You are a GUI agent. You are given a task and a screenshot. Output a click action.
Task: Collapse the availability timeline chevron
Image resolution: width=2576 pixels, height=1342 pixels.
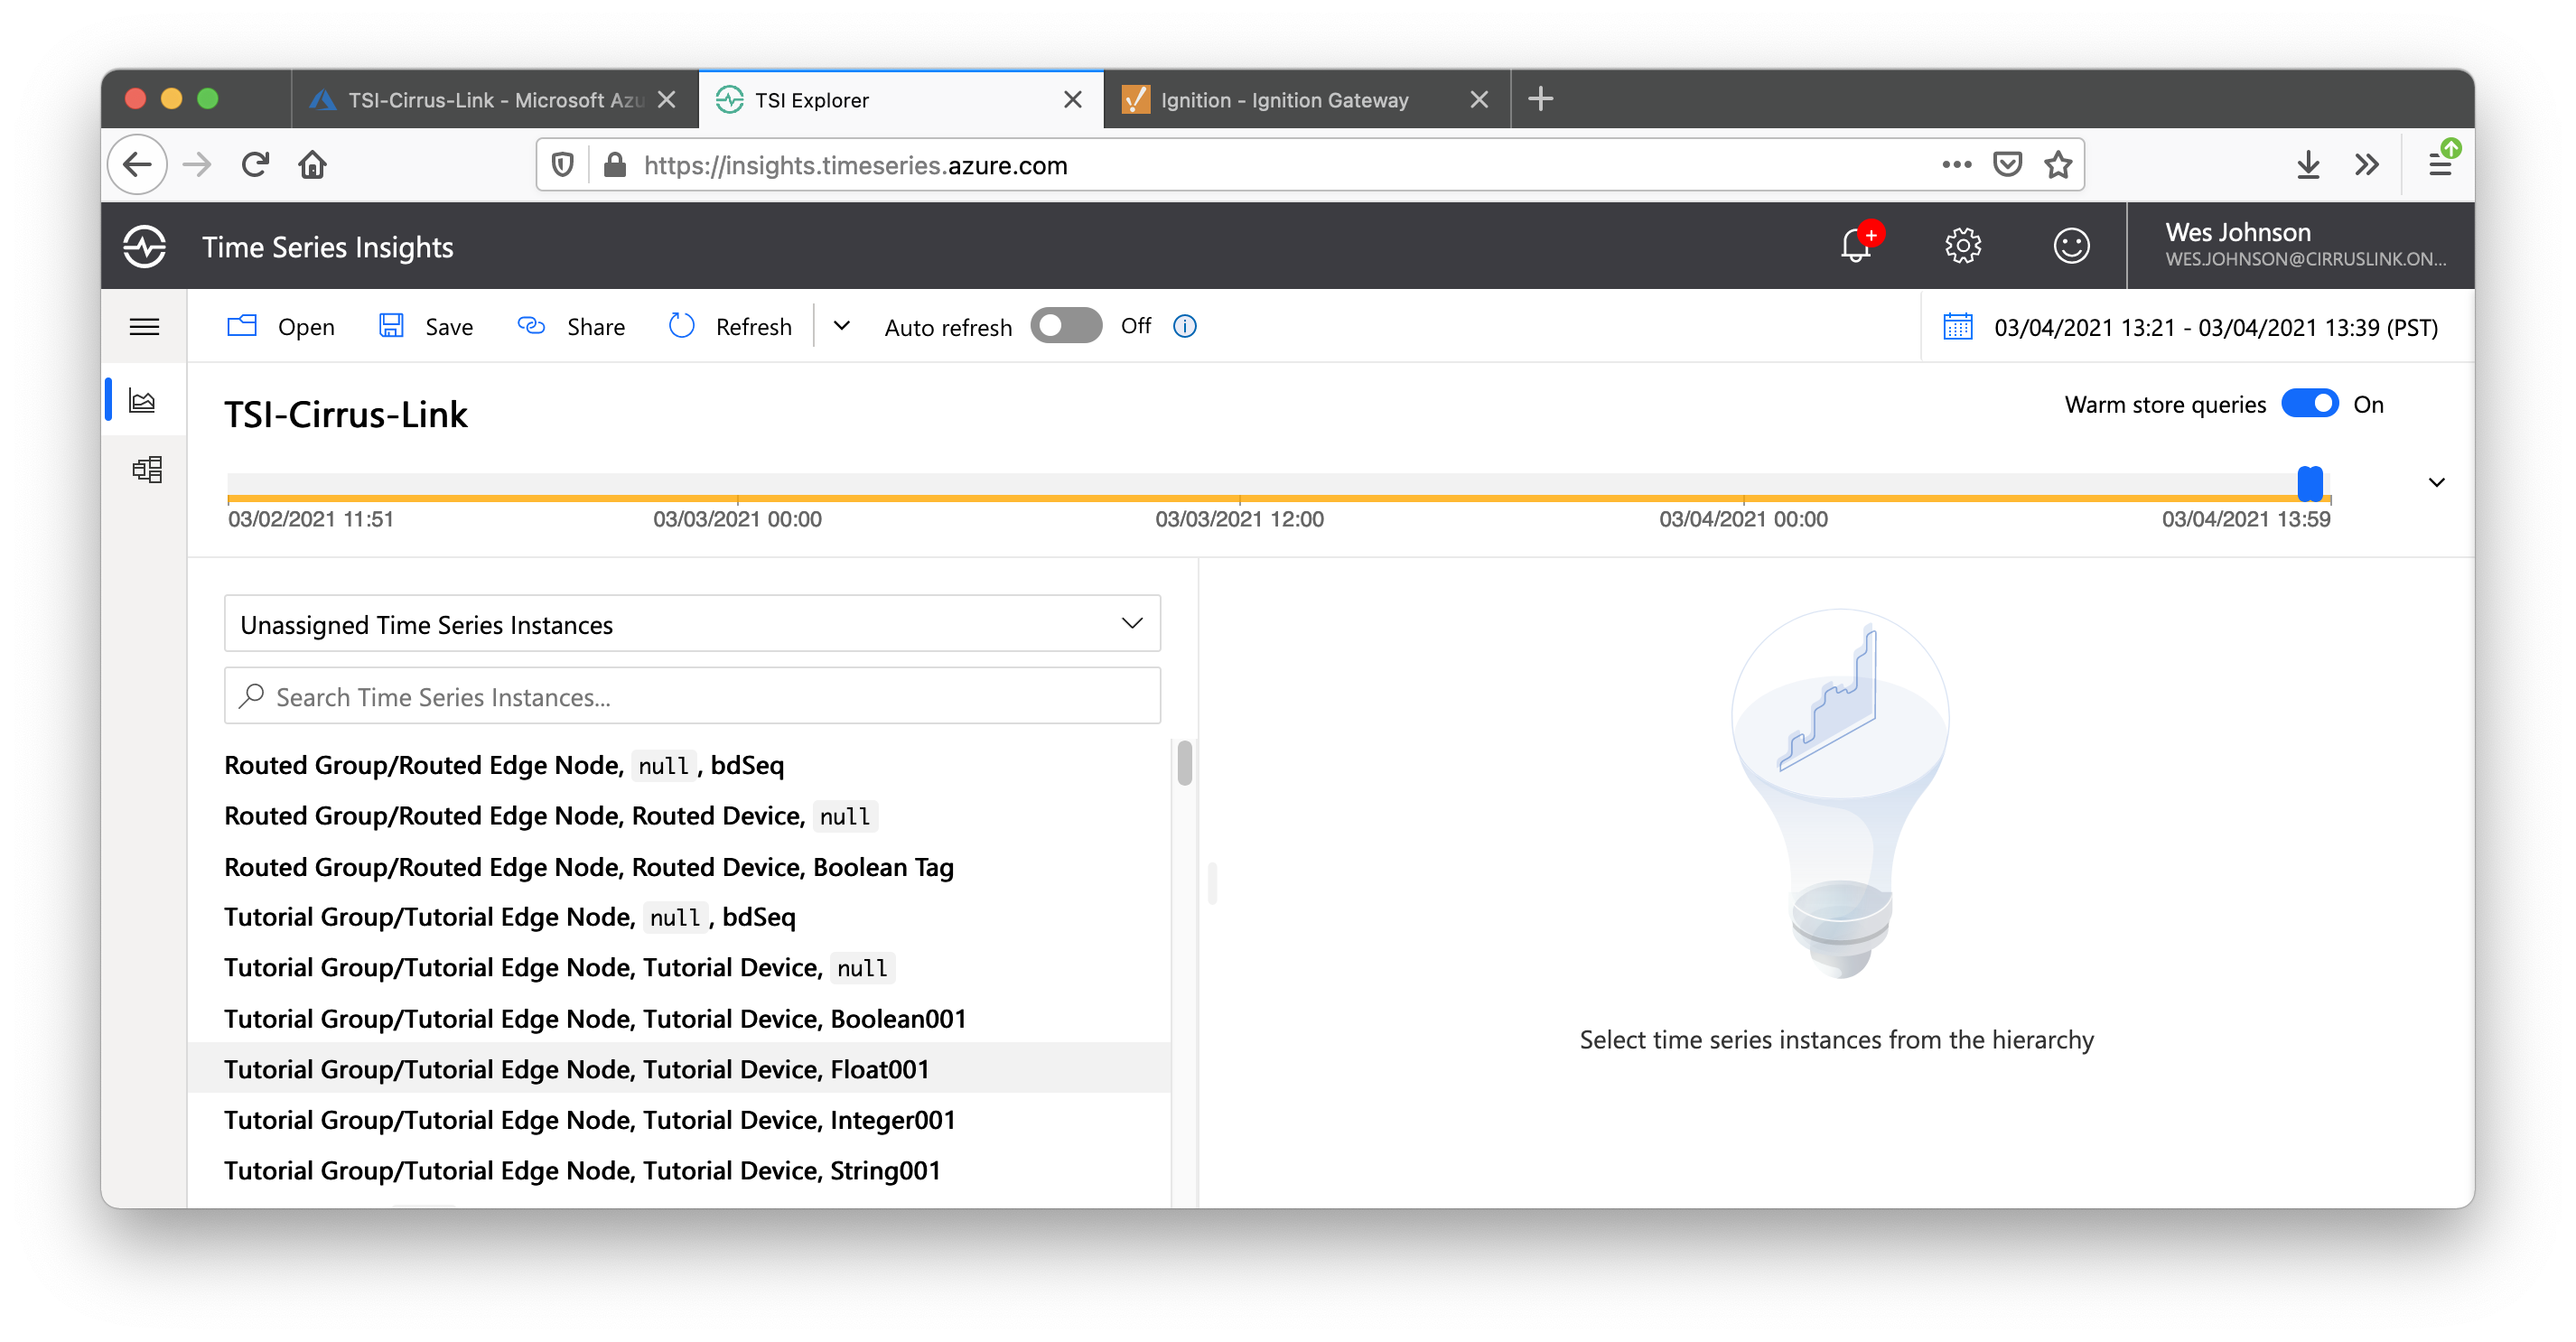pos(2437,482)
